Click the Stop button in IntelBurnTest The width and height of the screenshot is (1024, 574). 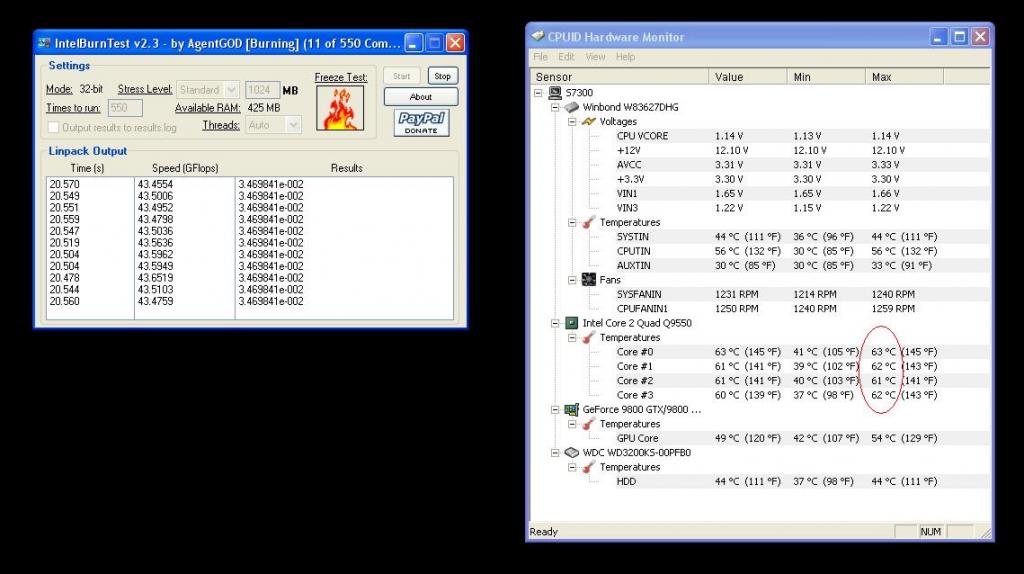pos(443,76)
